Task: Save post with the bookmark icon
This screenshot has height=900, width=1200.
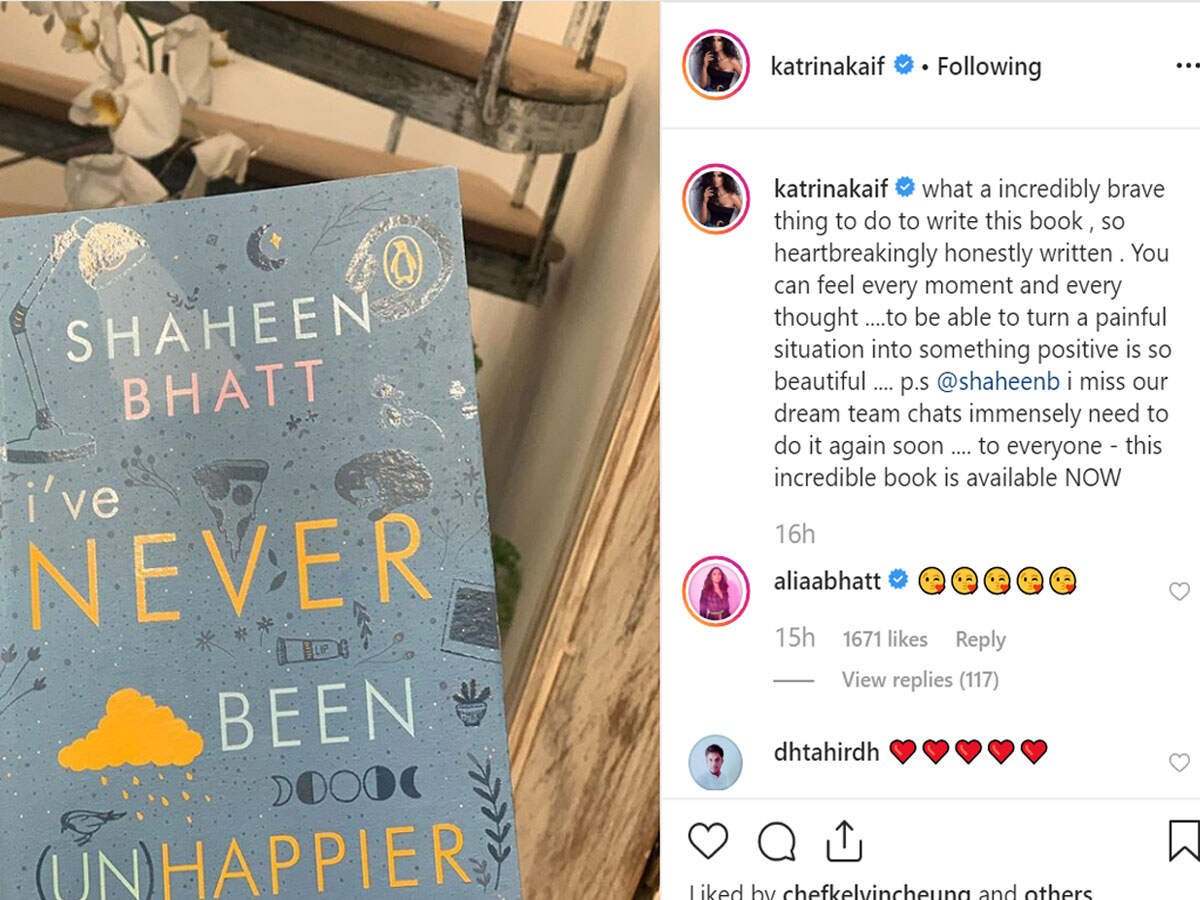Action: click(1184, 841)
